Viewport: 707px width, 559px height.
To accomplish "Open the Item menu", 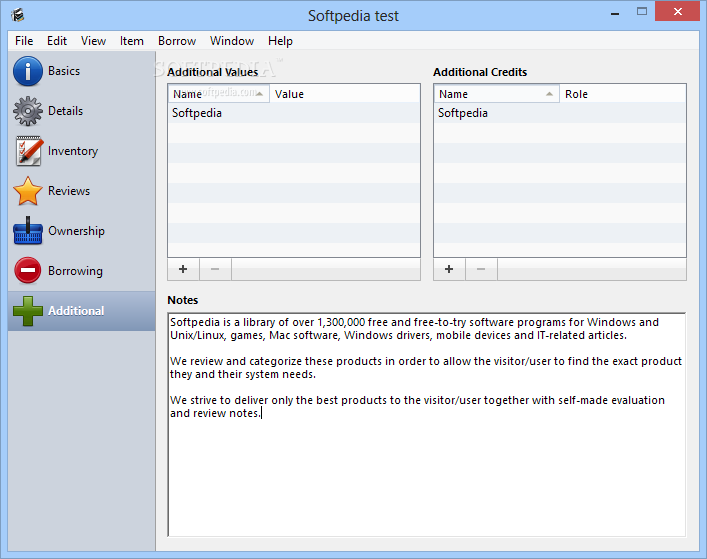I will (132, 41).
